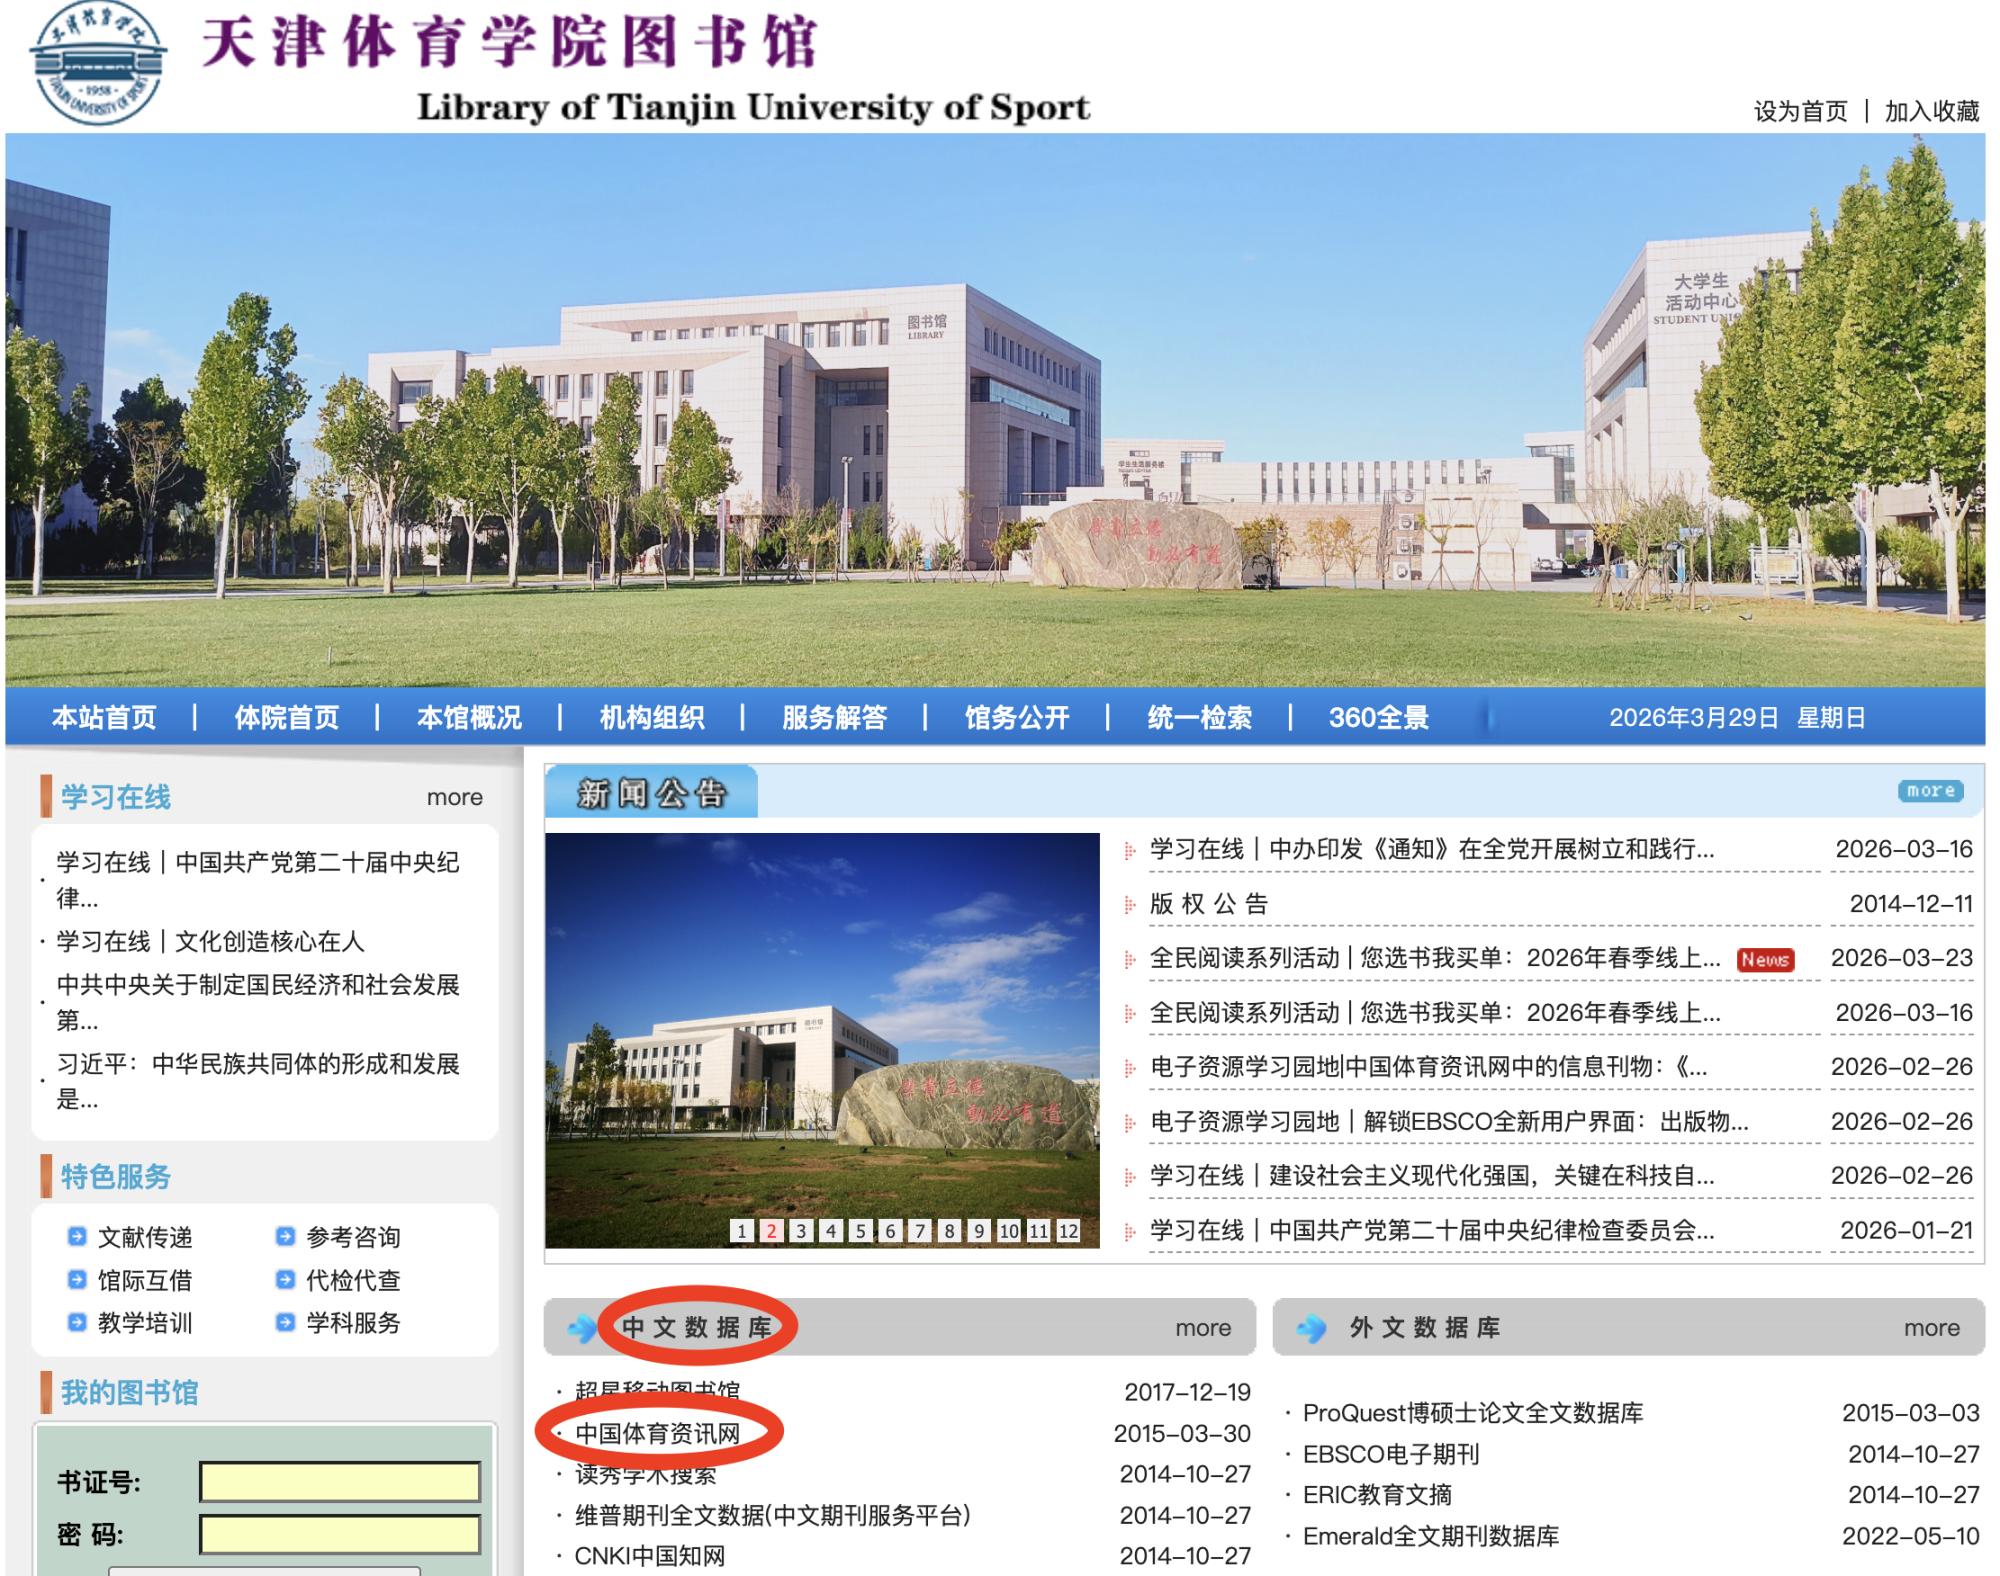Click the Tianjin University of Sport logo
2000x1576 pixels.
pyautogui.click(x=97, y=64)
